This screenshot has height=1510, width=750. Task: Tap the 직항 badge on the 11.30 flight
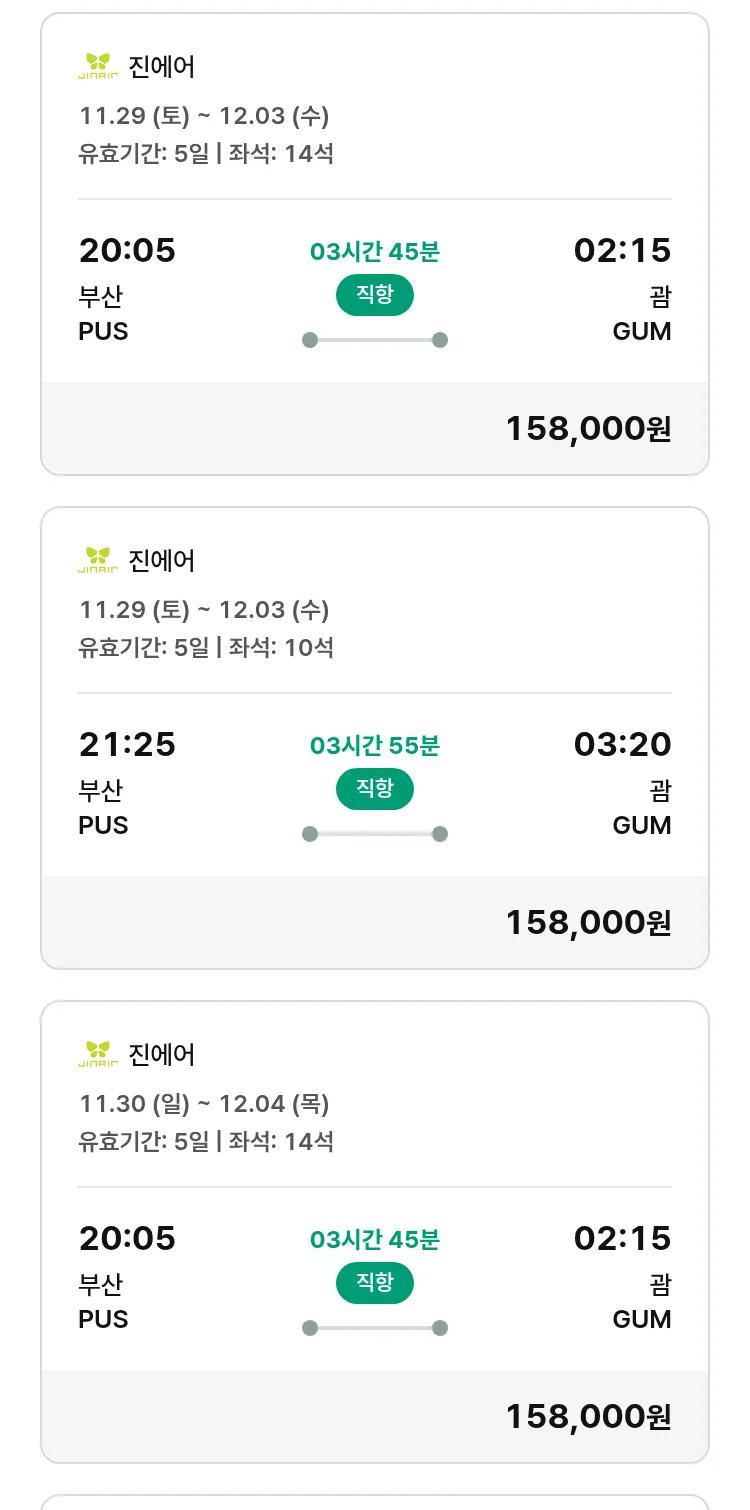point(375,1283)
